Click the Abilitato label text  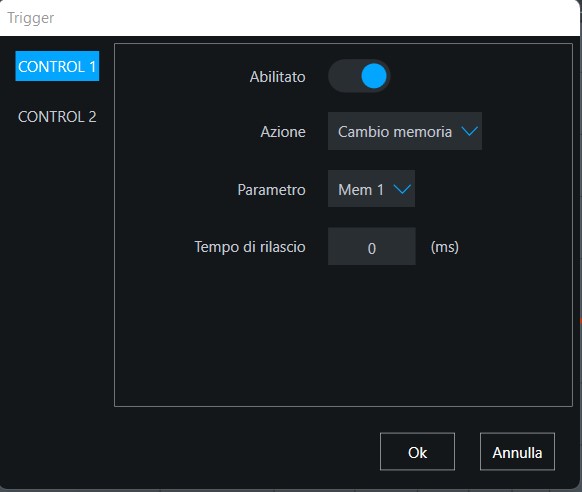[278, 77]
